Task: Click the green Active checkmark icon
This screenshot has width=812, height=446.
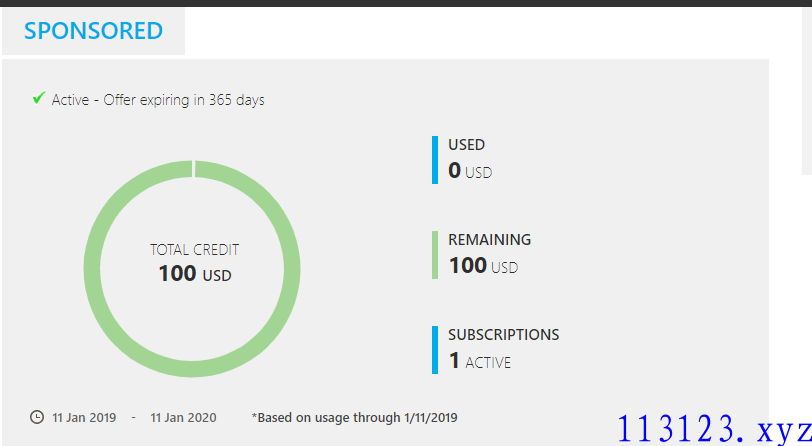Action: click(x=38, y=97)
